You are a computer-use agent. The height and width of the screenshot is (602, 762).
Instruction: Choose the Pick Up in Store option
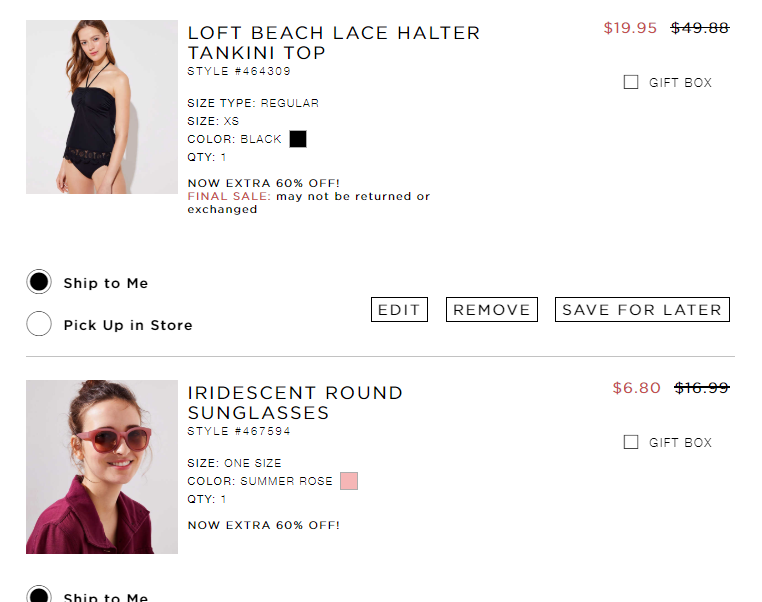point(39,325)
